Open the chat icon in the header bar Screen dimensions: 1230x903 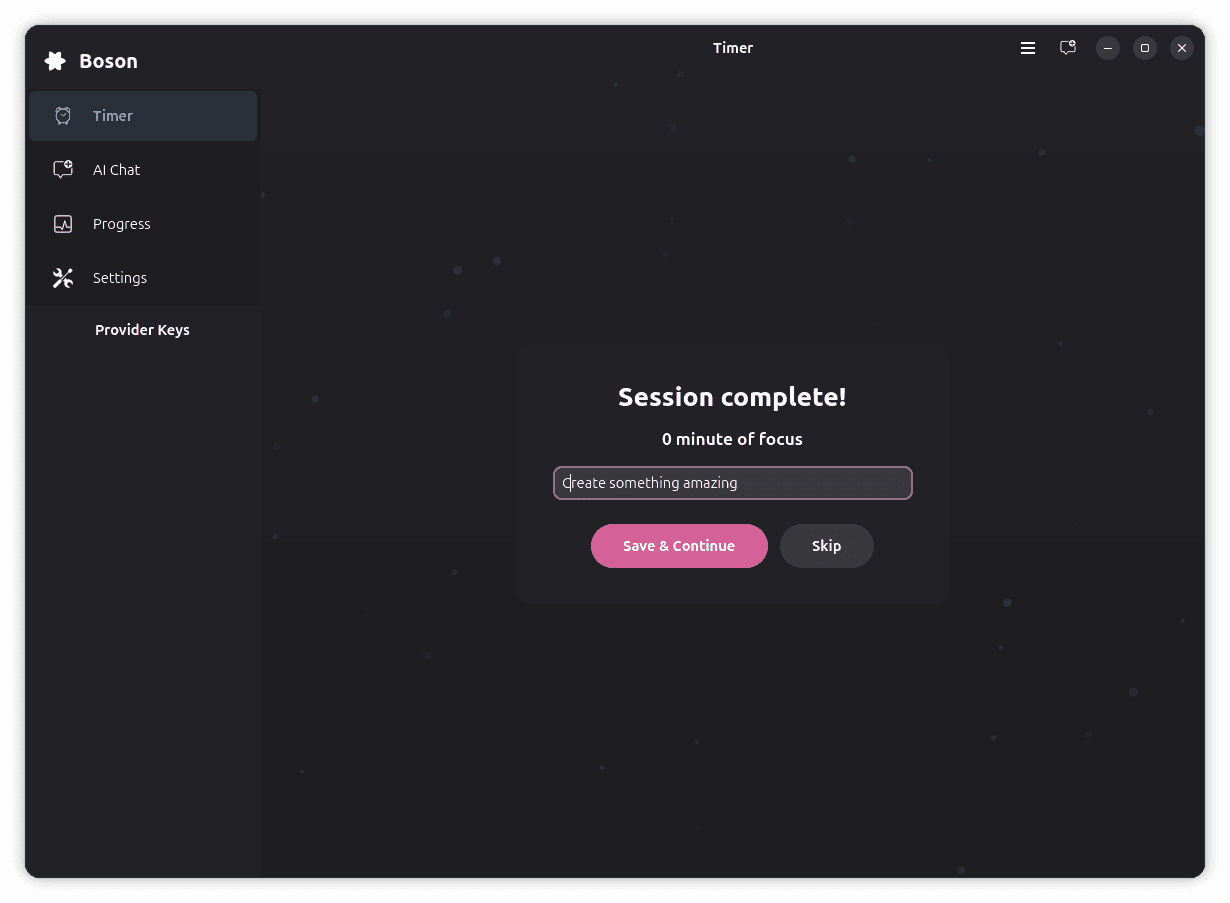1068,48
